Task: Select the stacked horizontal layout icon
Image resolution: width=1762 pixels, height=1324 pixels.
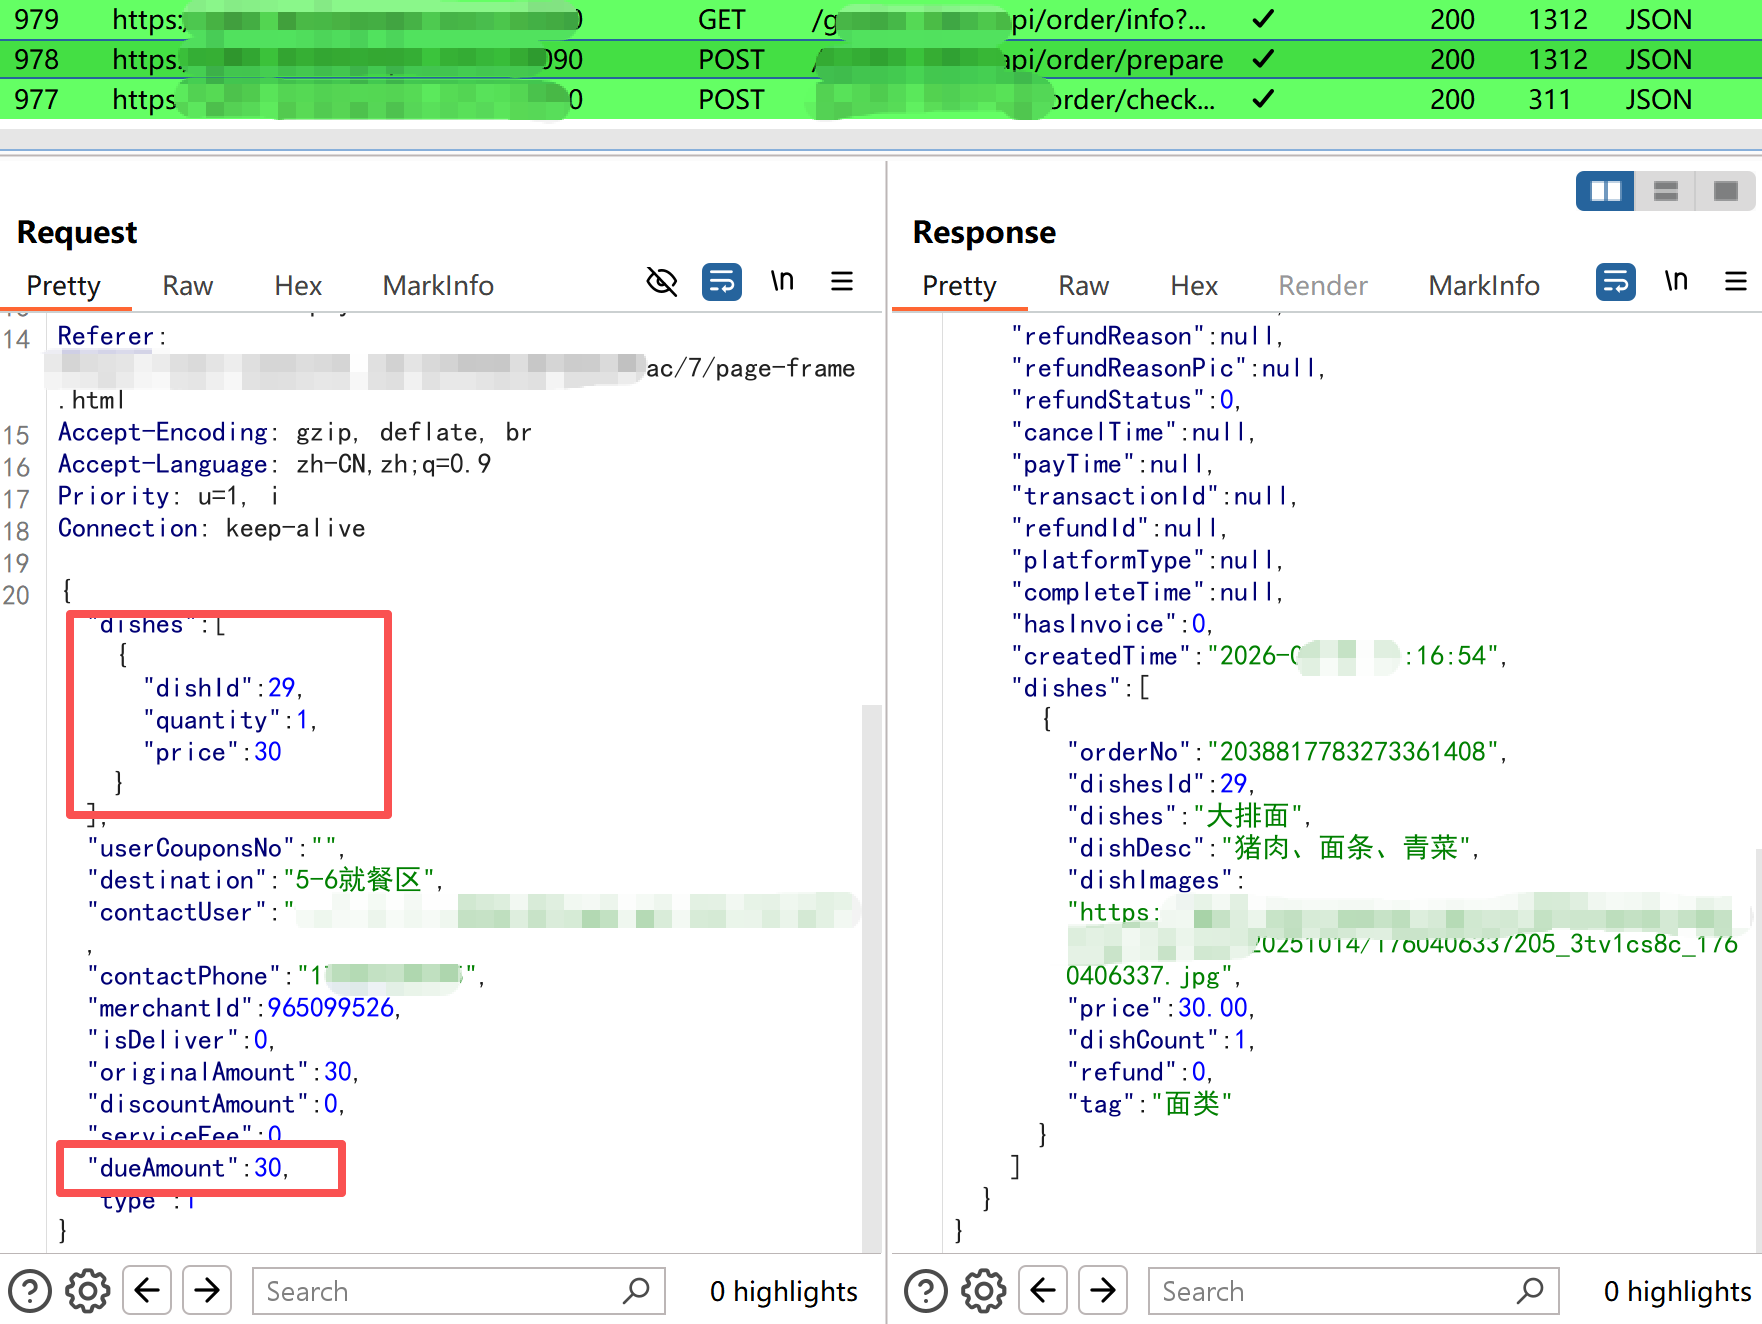Action: [1665, 191]
